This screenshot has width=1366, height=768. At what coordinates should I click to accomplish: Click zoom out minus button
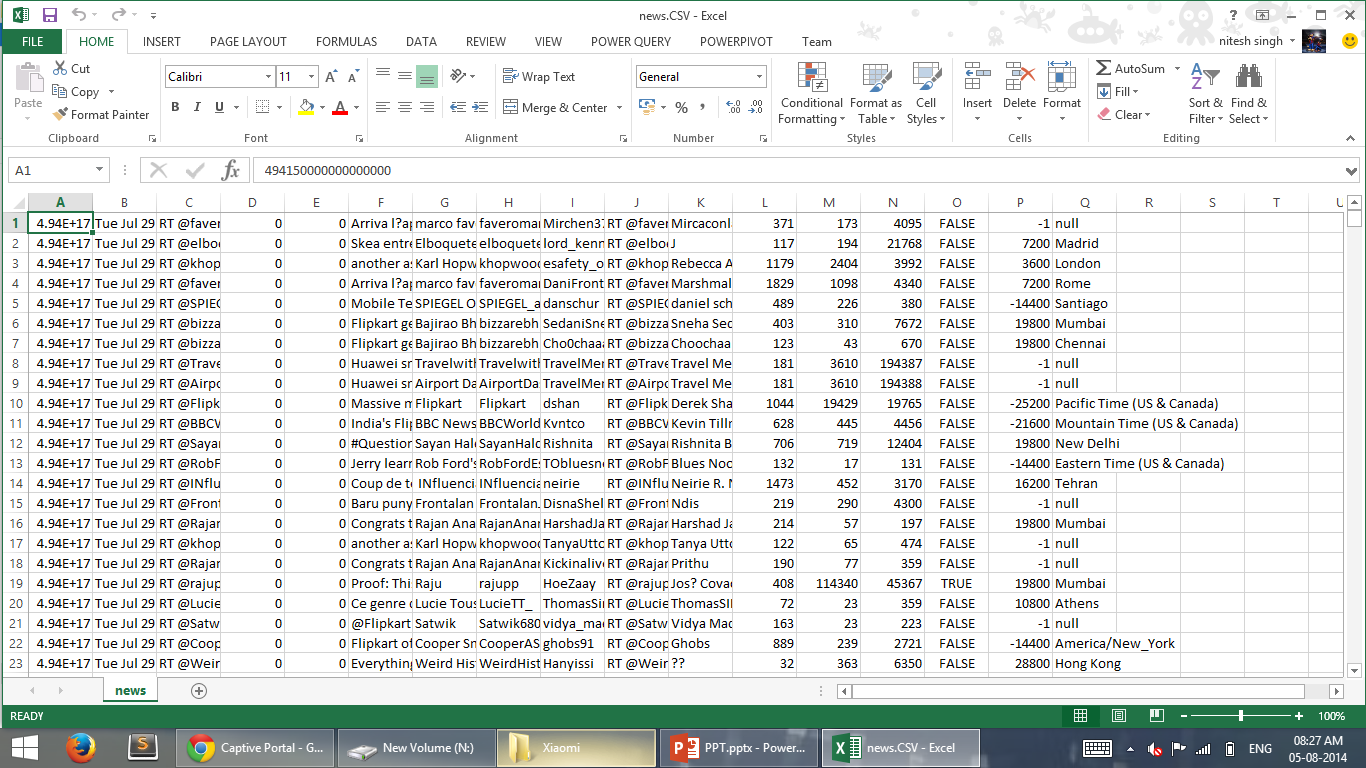(1183, 716)
